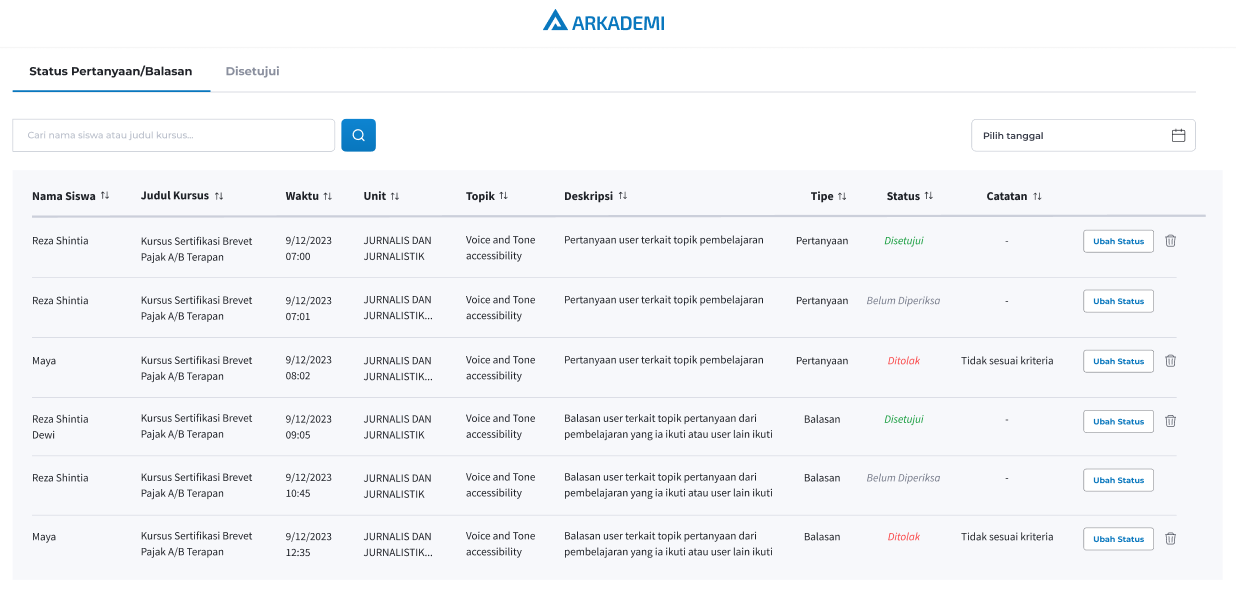Screen dimensions: 1236x602
Task: Sort by Judul Kursus column arrows
Action: point(219,196)
